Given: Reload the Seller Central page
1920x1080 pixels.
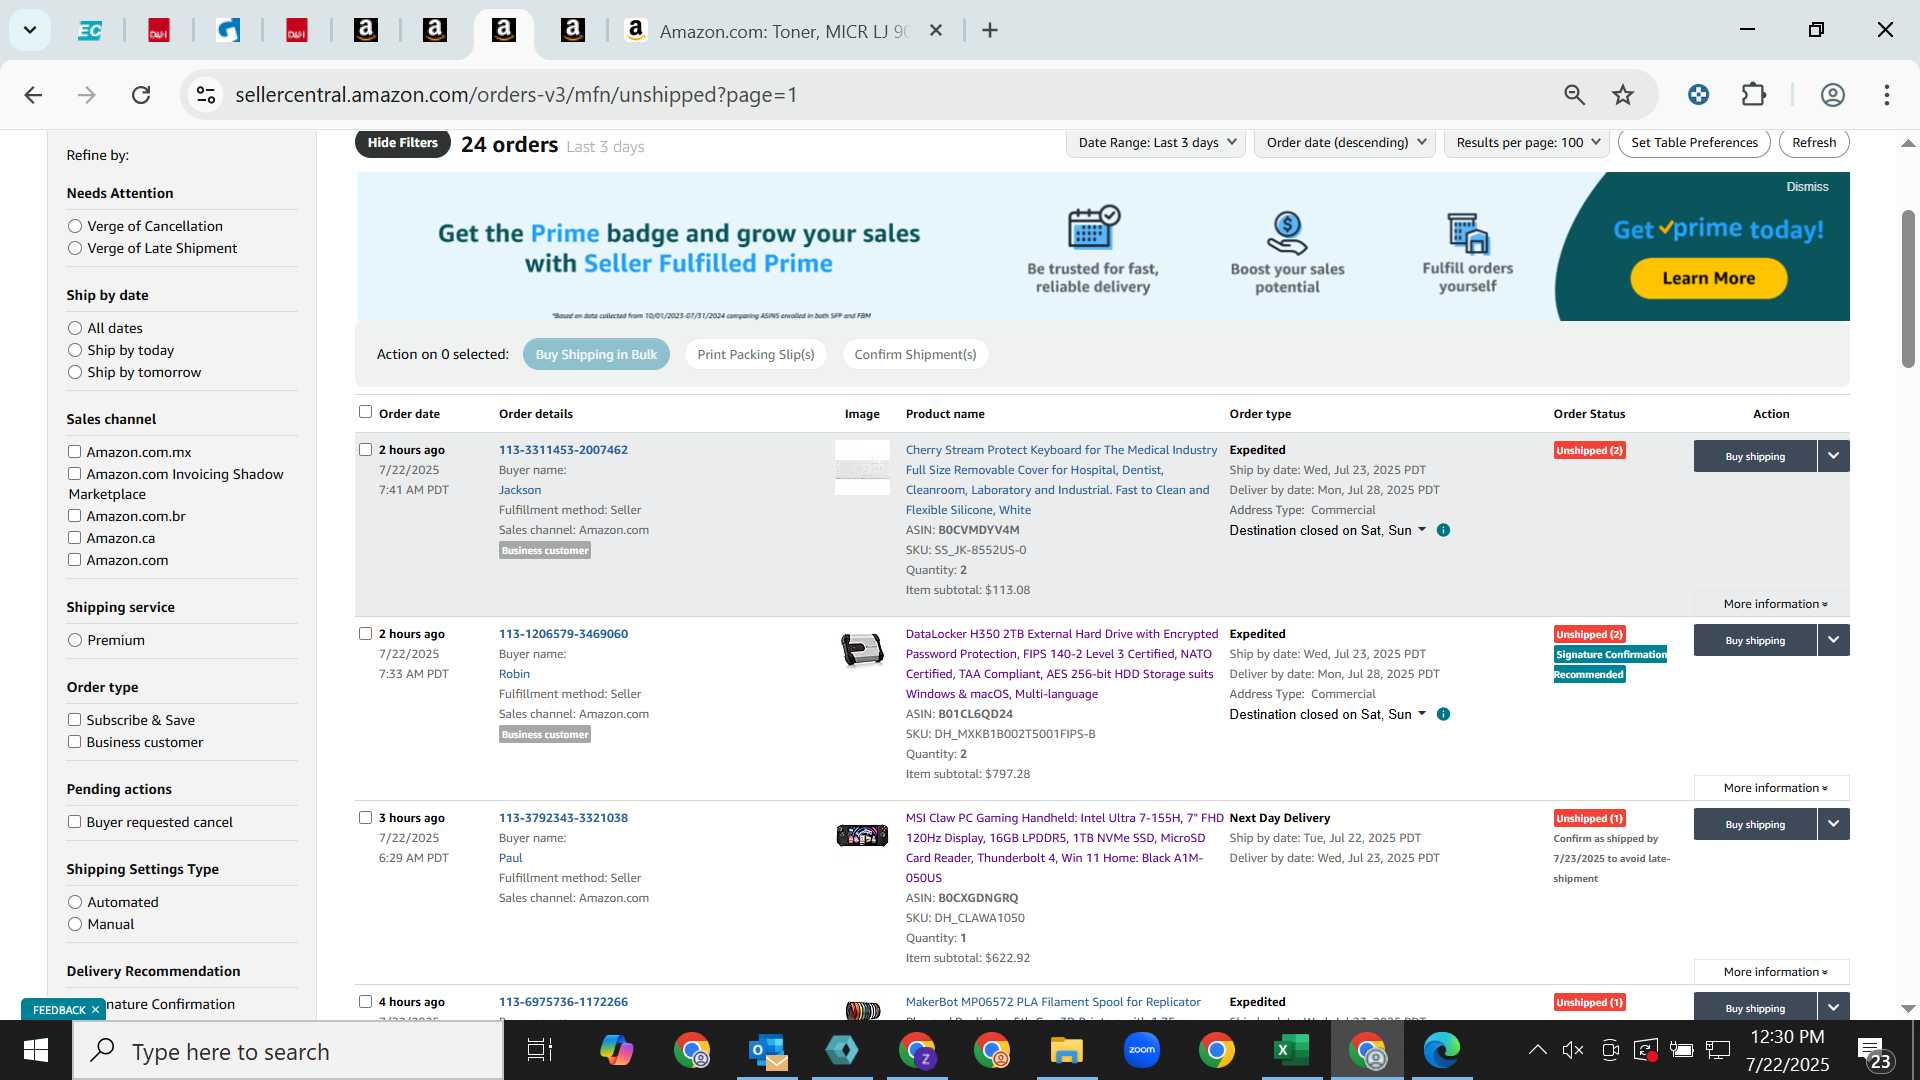Looking at the screenshot, I should coord(141,95).
